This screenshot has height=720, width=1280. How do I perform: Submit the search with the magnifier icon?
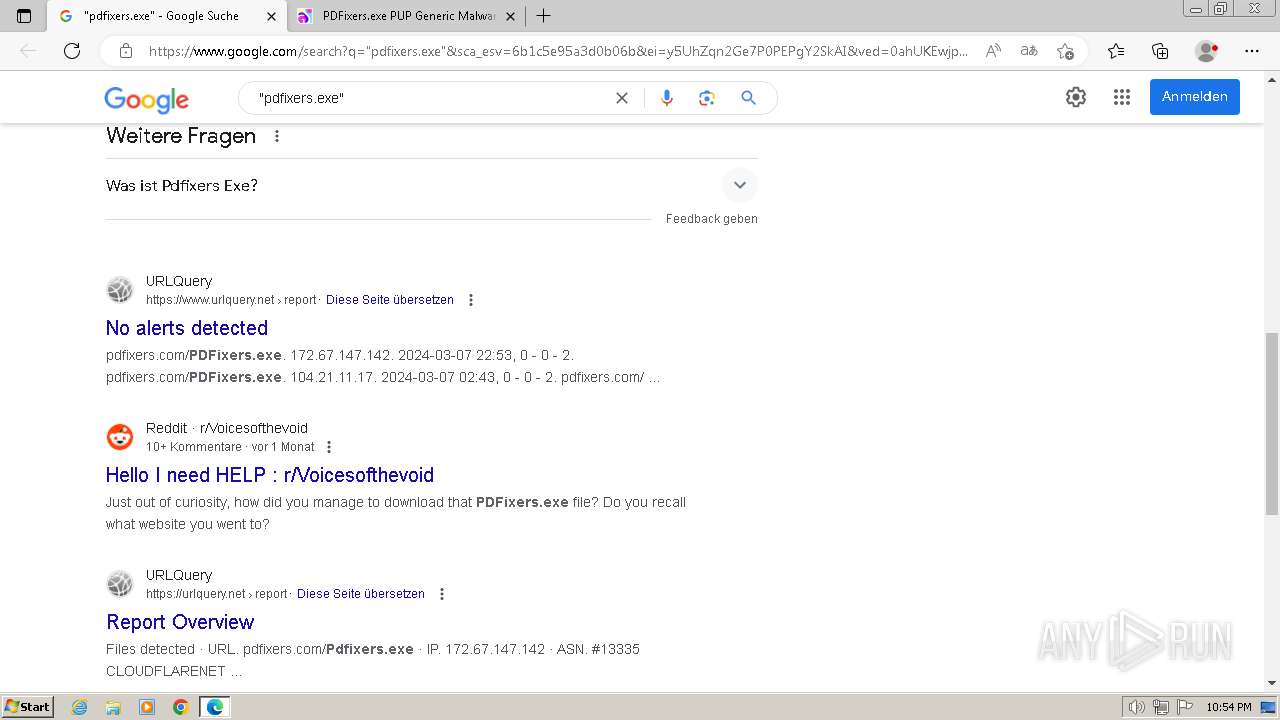click(748, 98)
